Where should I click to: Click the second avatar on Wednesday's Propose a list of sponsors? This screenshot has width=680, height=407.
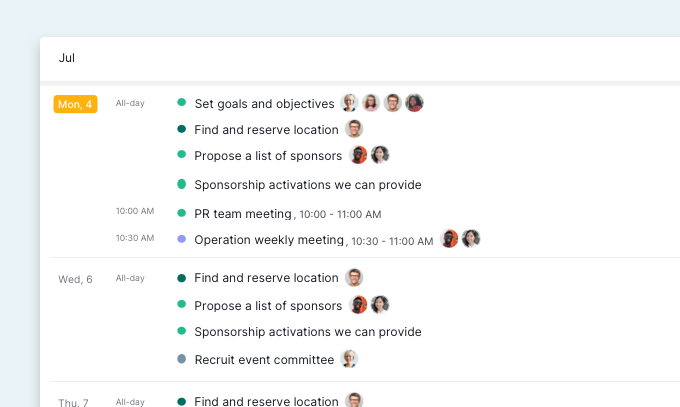pyautogui.click(x=380, y=305)
